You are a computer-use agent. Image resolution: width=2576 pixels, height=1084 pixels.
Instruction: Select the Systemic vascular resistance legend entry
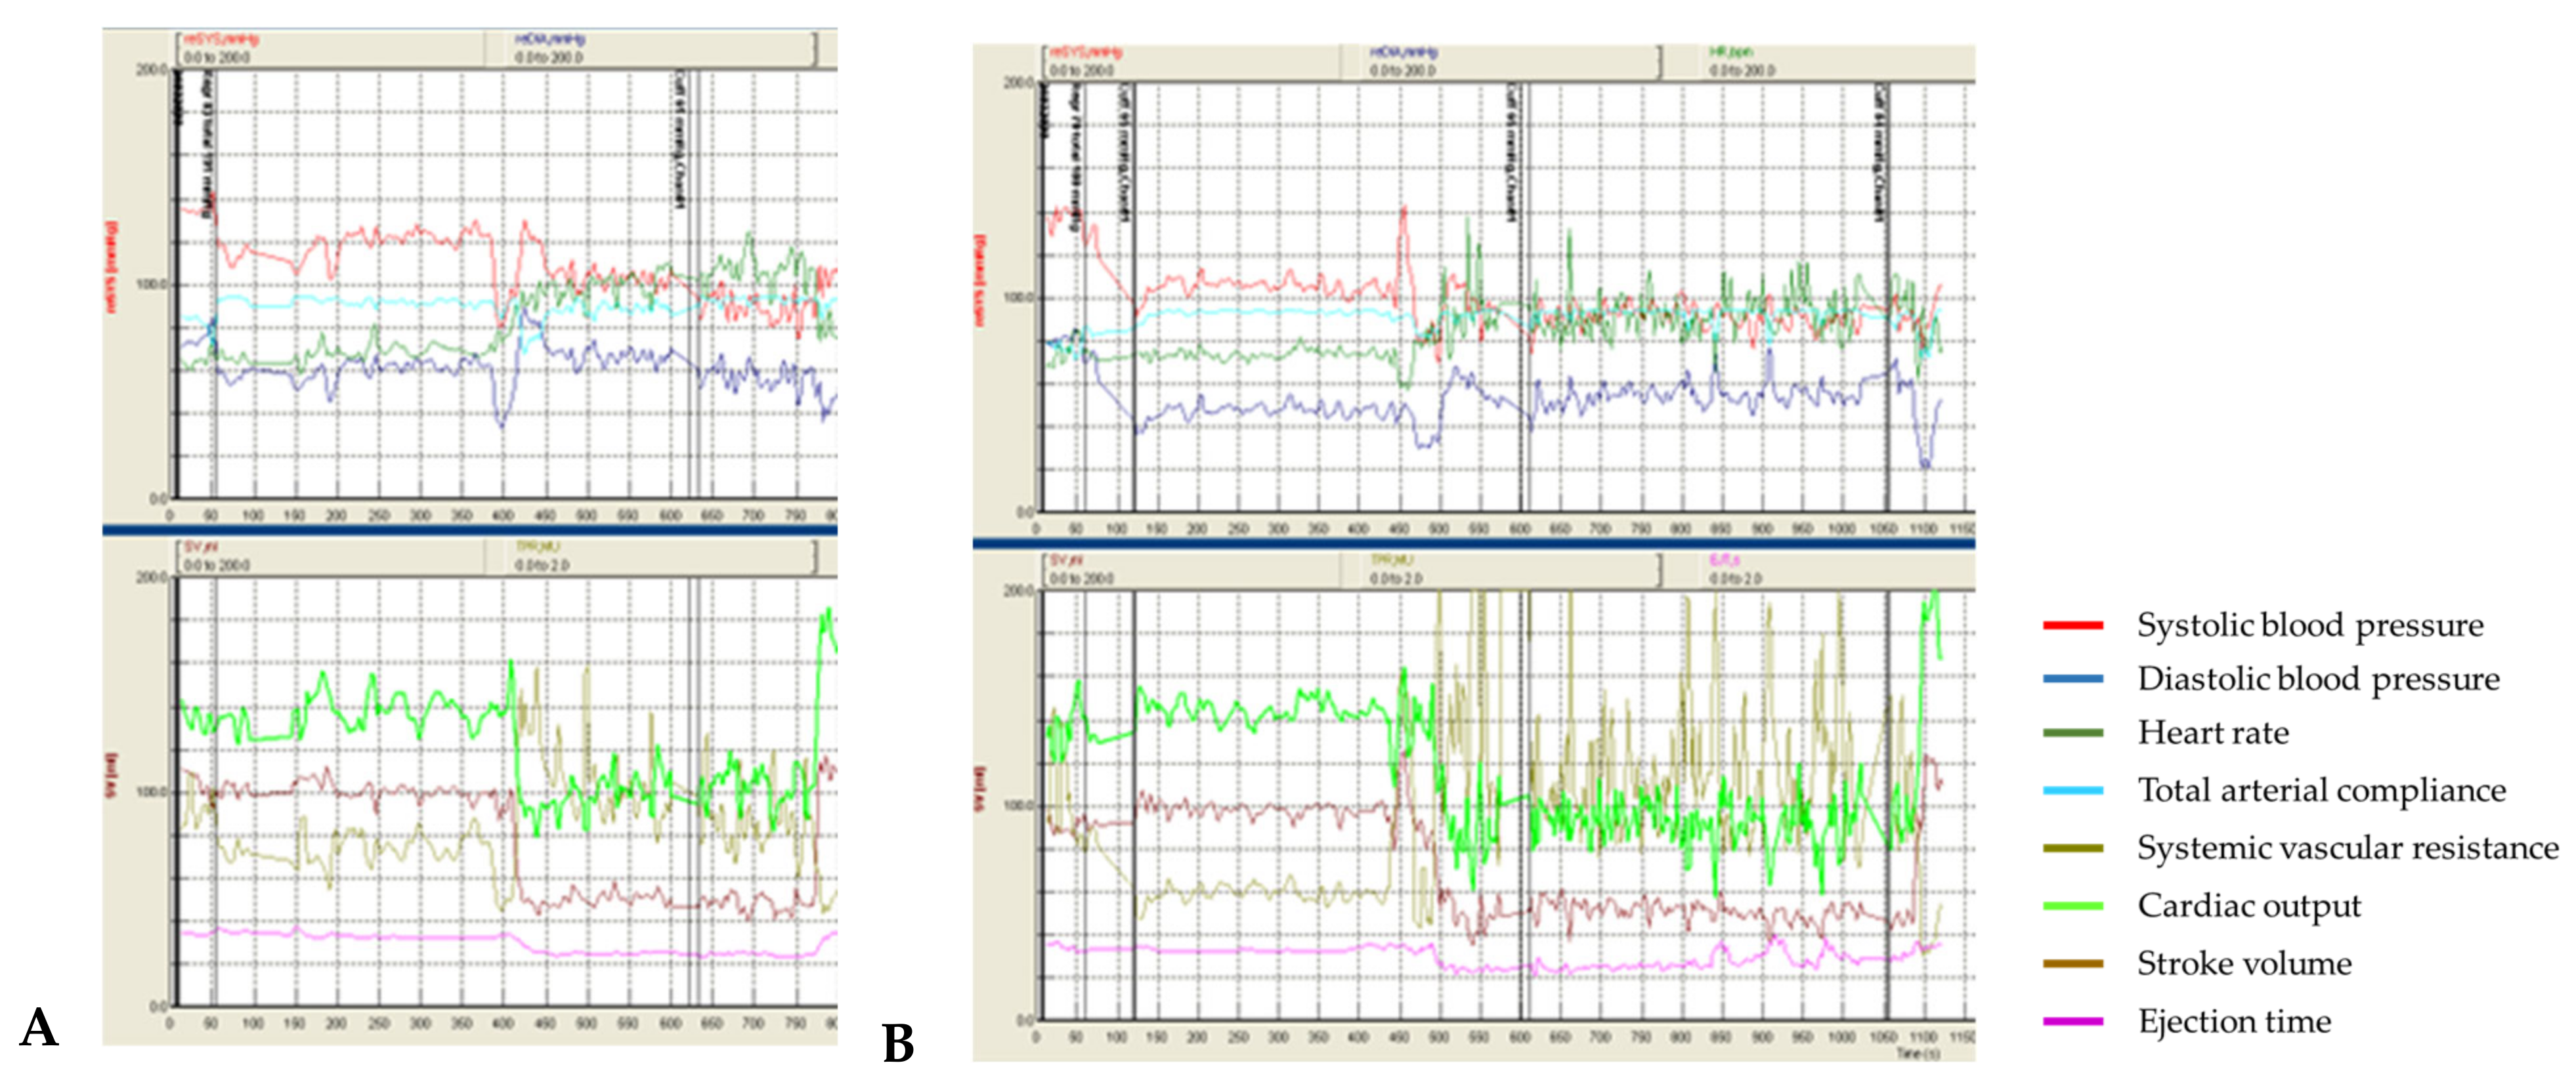[x=2347, y=848]
